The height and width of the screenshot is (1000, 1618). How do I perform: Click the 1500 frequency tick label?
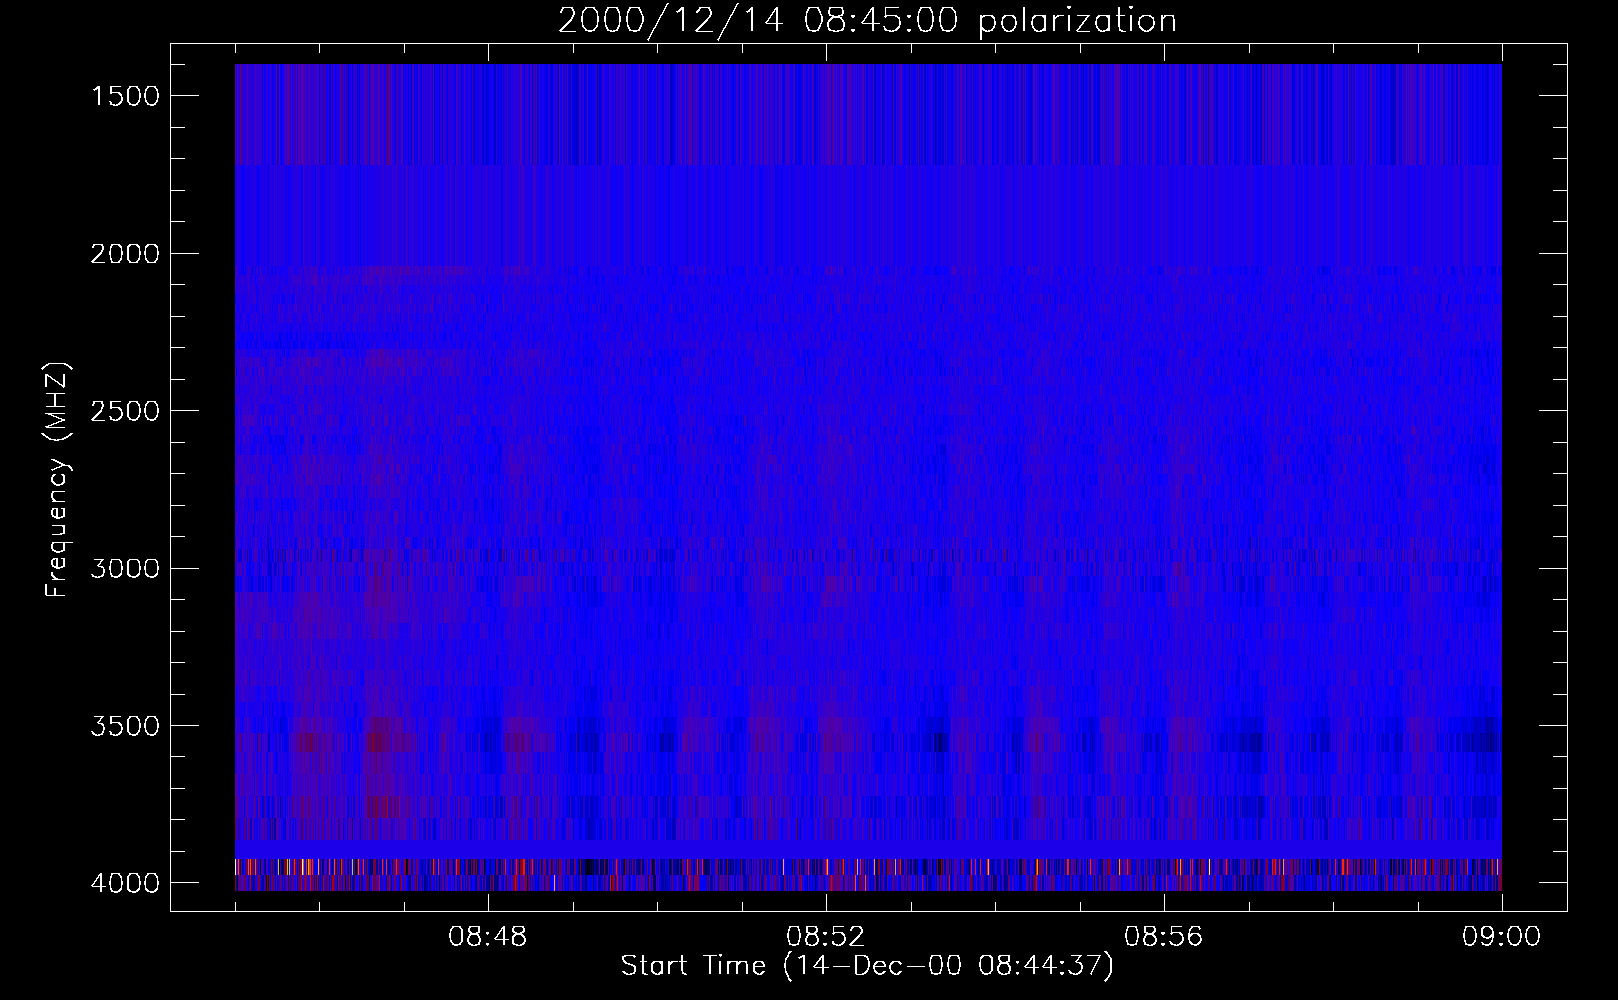click(x=125, y=96)
